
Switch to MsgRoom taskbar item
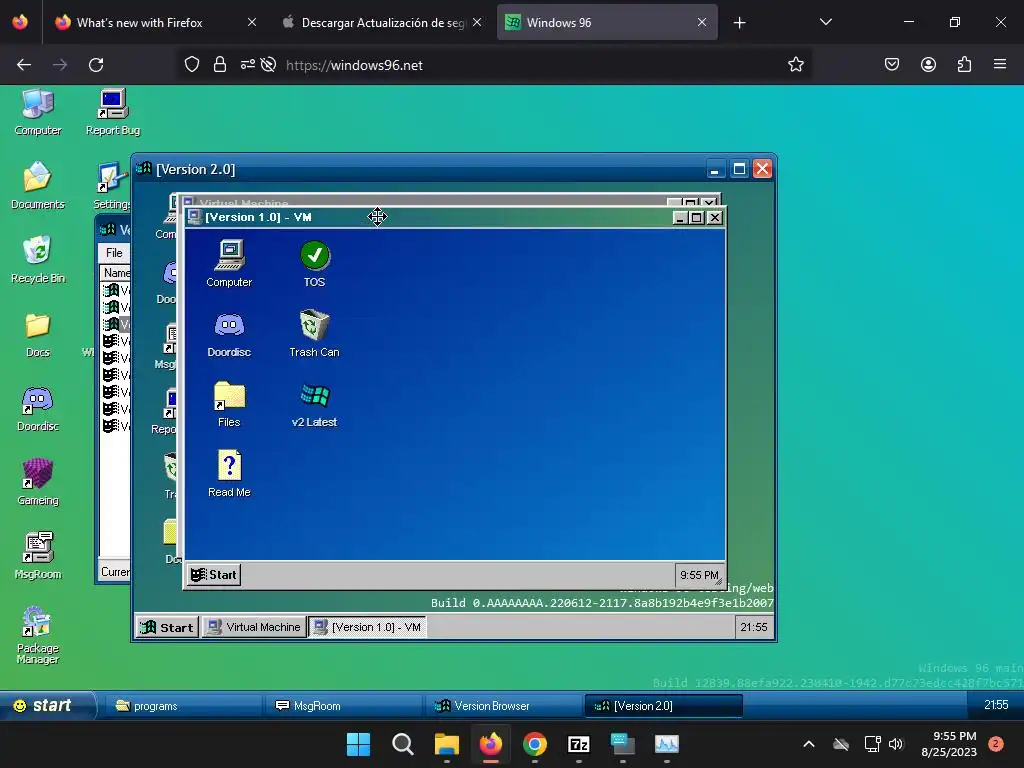coord(344,706)
